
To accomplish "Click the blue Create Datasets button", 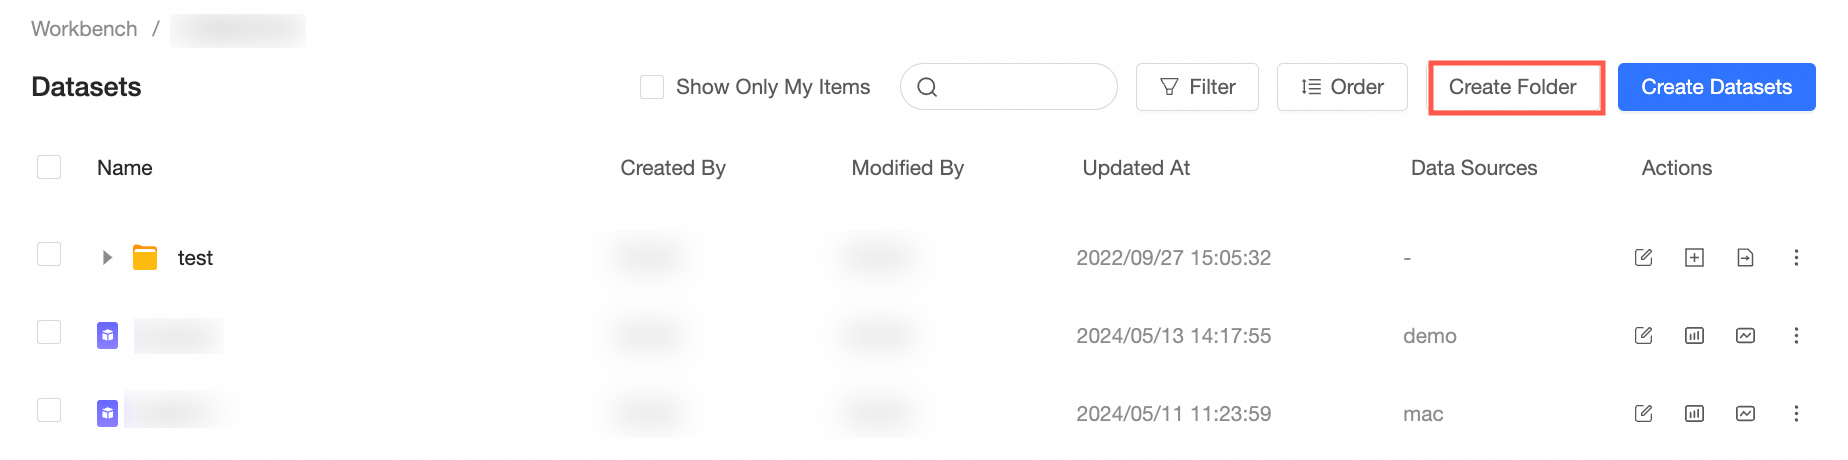I will (x=1717, y=87).
